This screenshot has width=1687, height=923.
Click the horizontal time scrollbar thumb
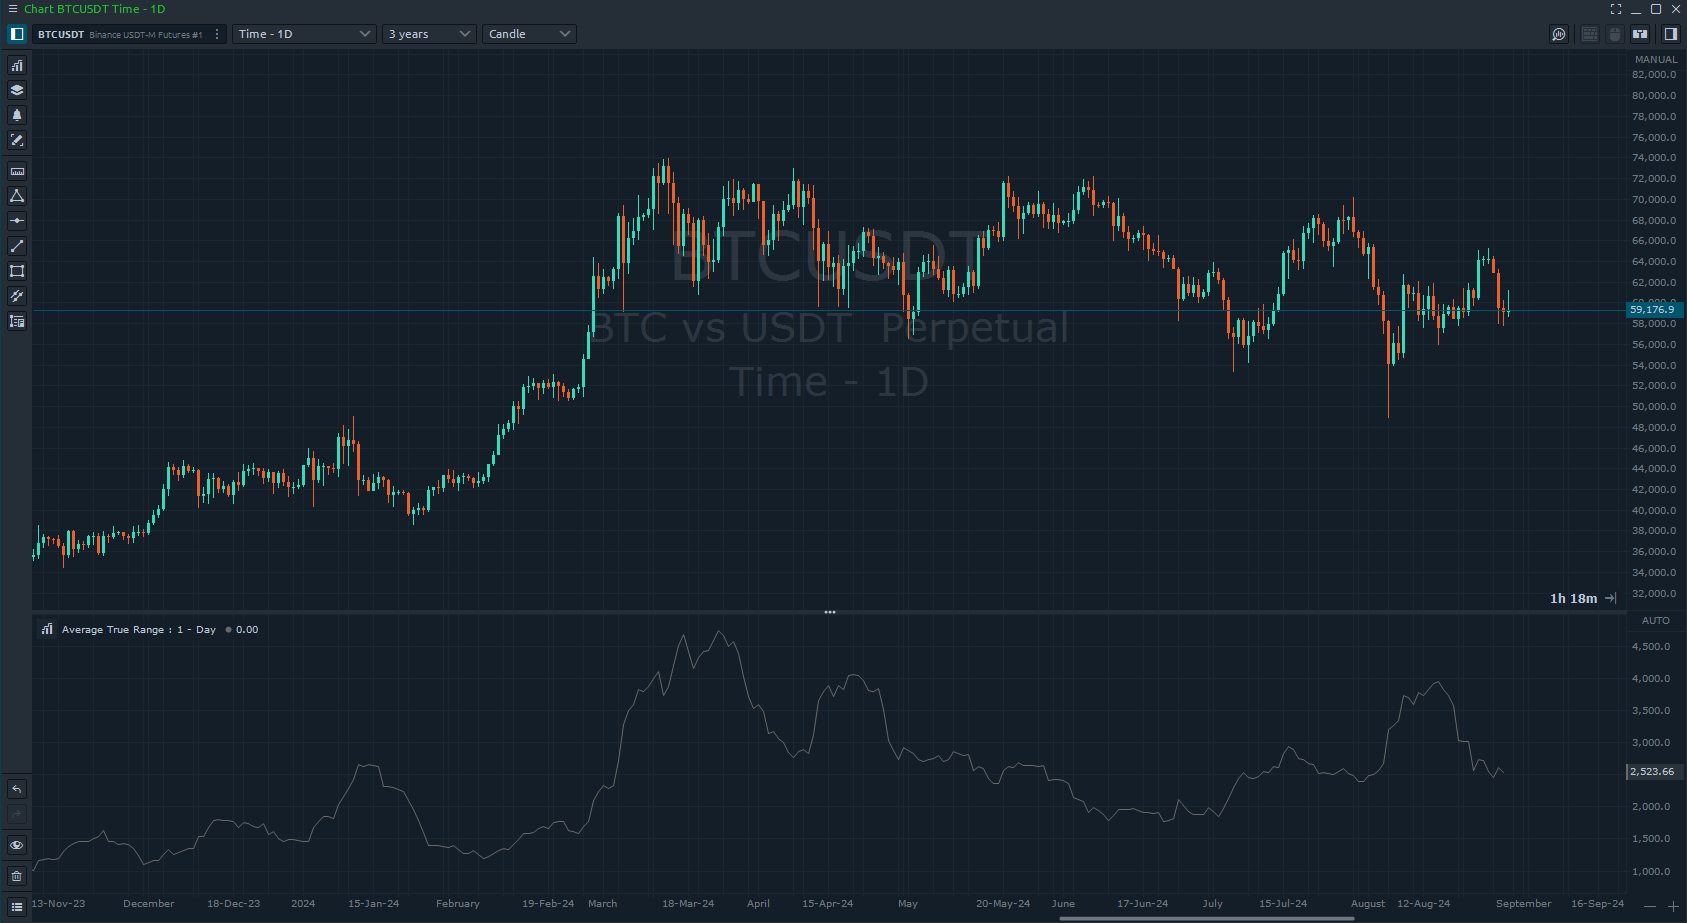tap(1207, 919)
